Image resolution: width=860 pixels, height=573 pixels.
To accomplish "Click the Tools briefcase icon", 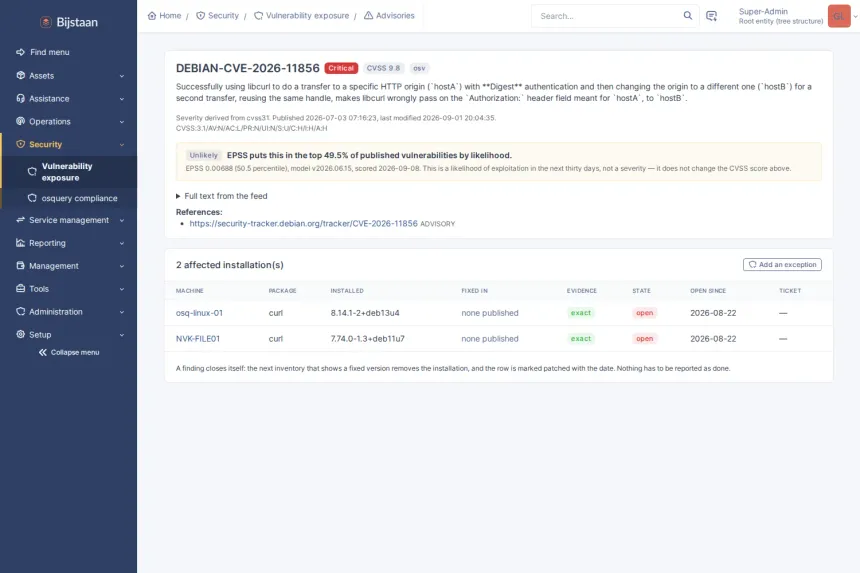I will click(20, 288).
